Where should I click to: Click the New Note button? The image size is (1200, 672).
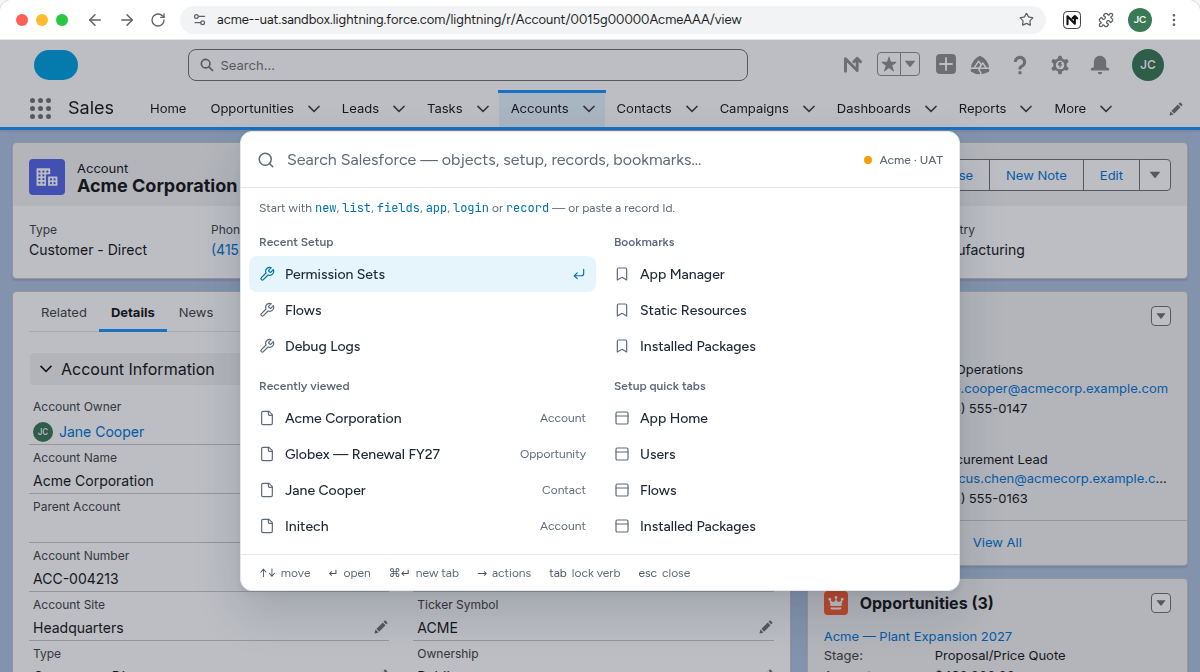(x=1036, y=175)
